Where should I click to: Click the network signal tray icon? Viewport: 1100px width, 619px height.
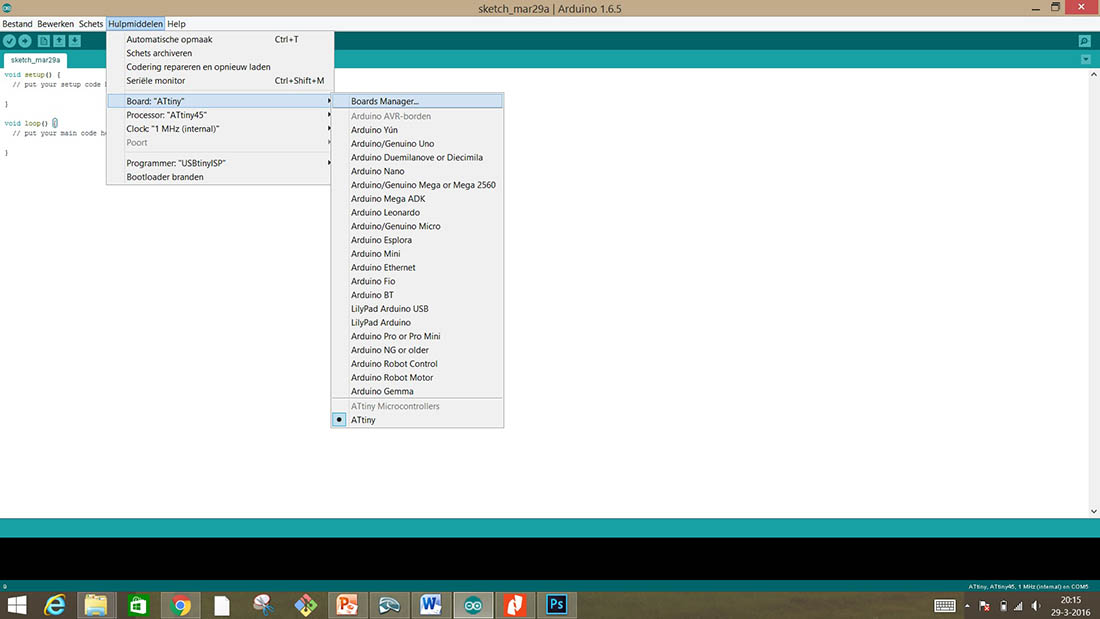[1019, 606]
